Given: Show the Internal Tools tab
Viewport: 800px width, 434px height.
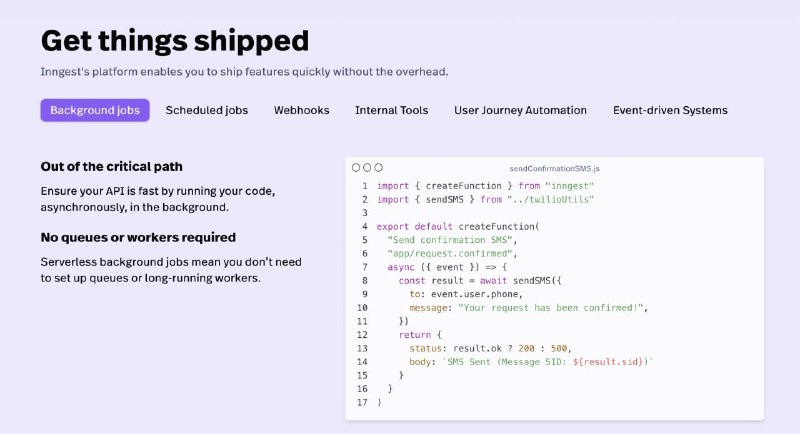Looking at the screenshot, I should [392, 110].
